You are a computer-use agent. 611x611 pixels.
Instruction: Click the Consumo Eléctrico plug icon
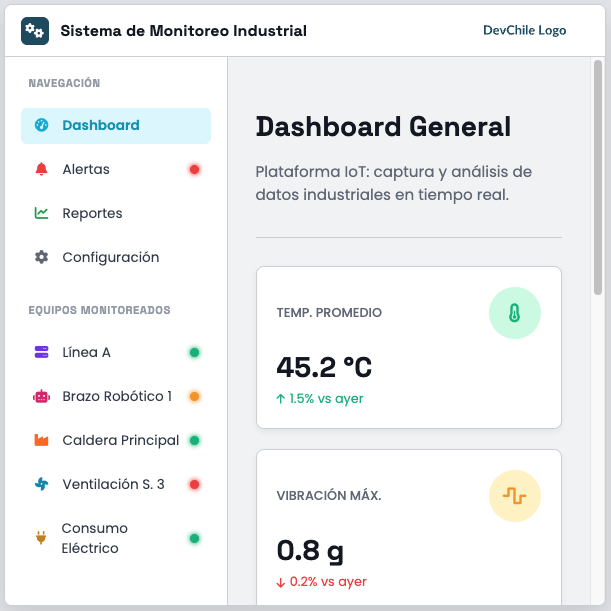tap(41, 539)
